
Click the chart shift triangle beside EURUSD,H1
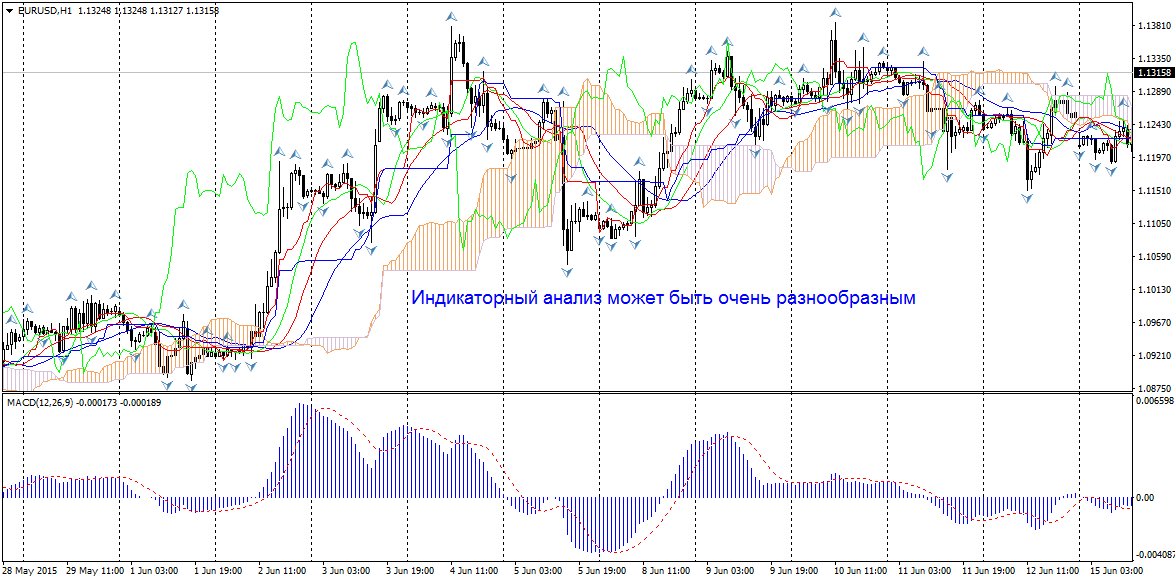tap(9, 10)
